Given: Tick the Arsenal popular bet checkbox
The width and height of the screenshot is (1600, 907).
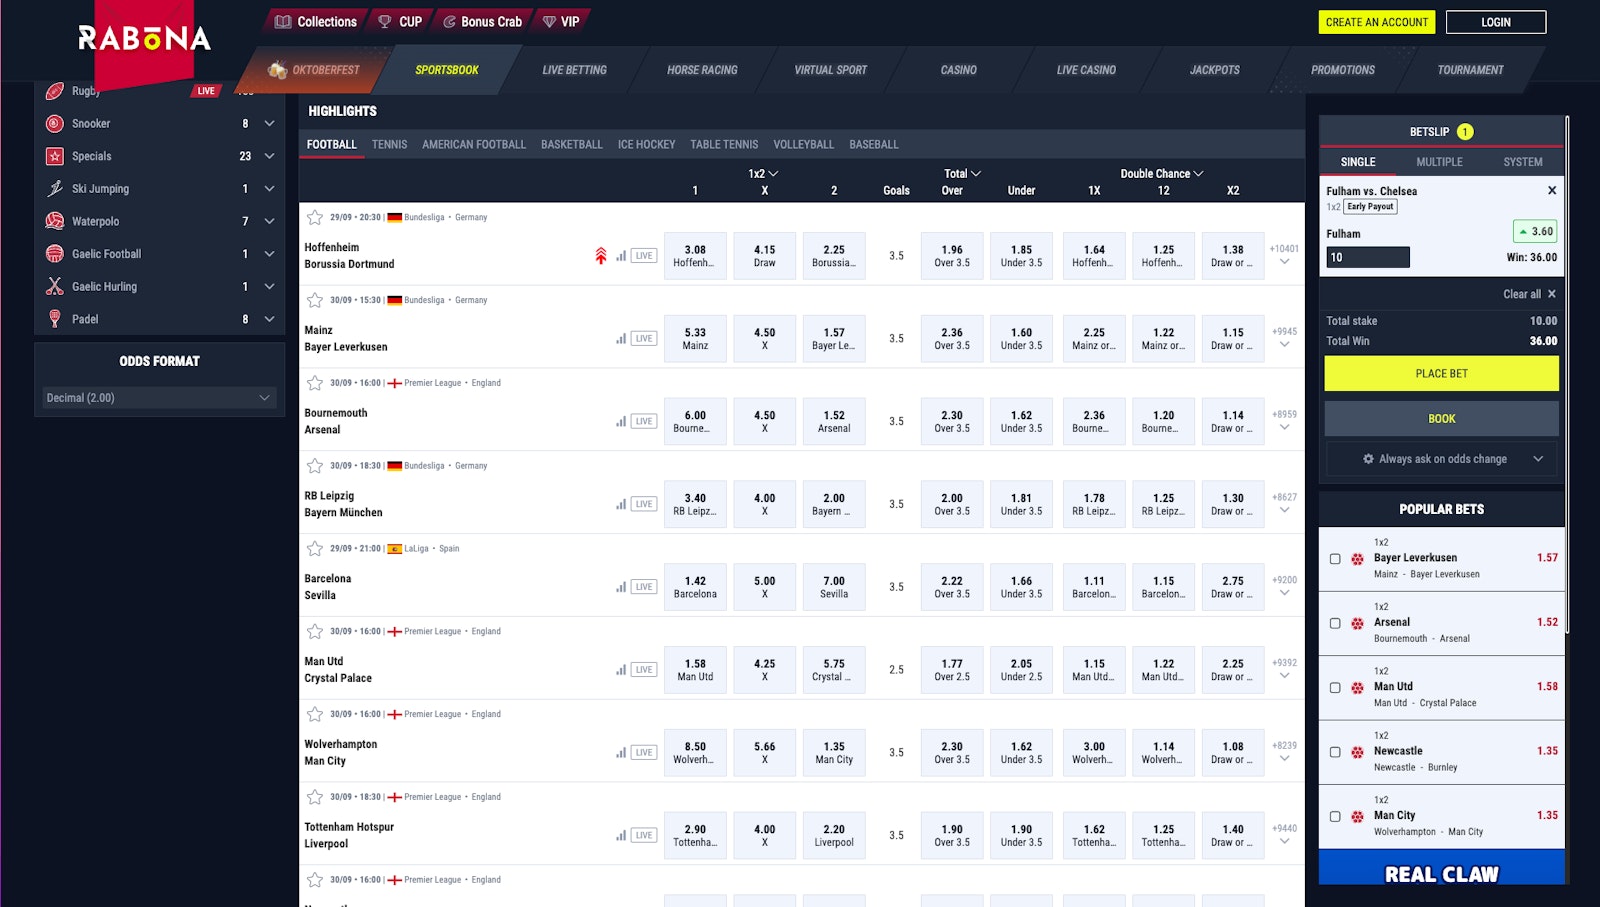Looking at the screenshot, I should tap(1335, 623).
